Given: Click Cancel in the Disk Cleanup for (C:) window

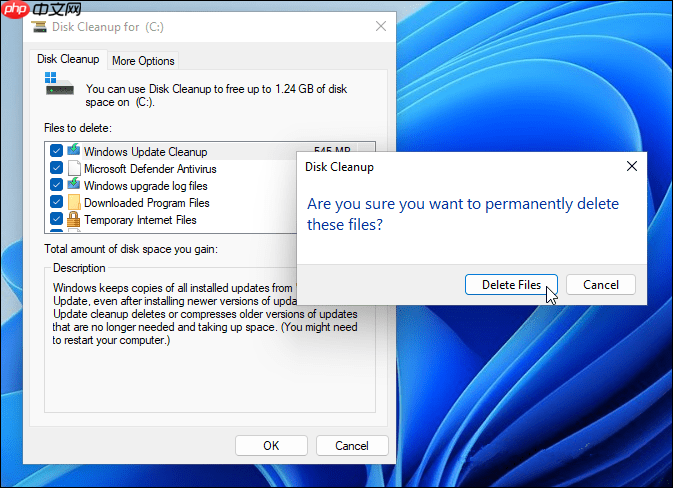Looking at the screenshot, I should (x=352, y=446).
